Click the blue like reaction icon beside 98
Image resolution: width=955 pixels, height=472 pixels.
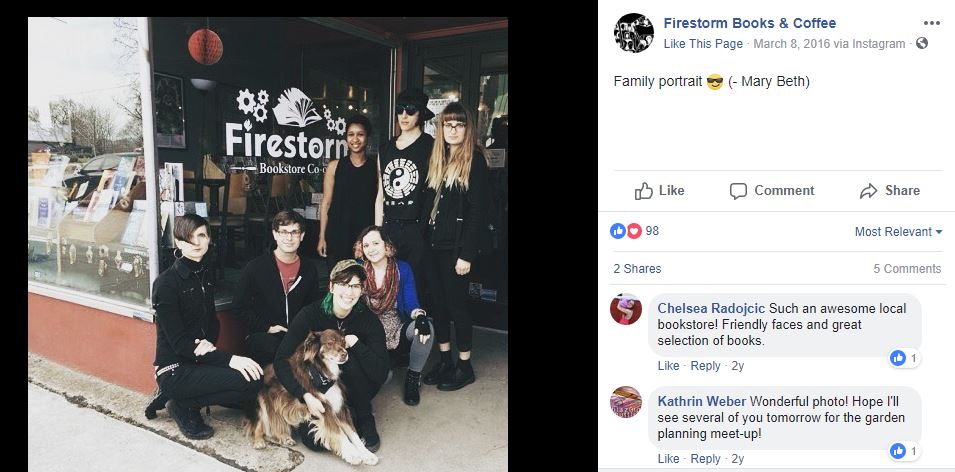[618, 231]
